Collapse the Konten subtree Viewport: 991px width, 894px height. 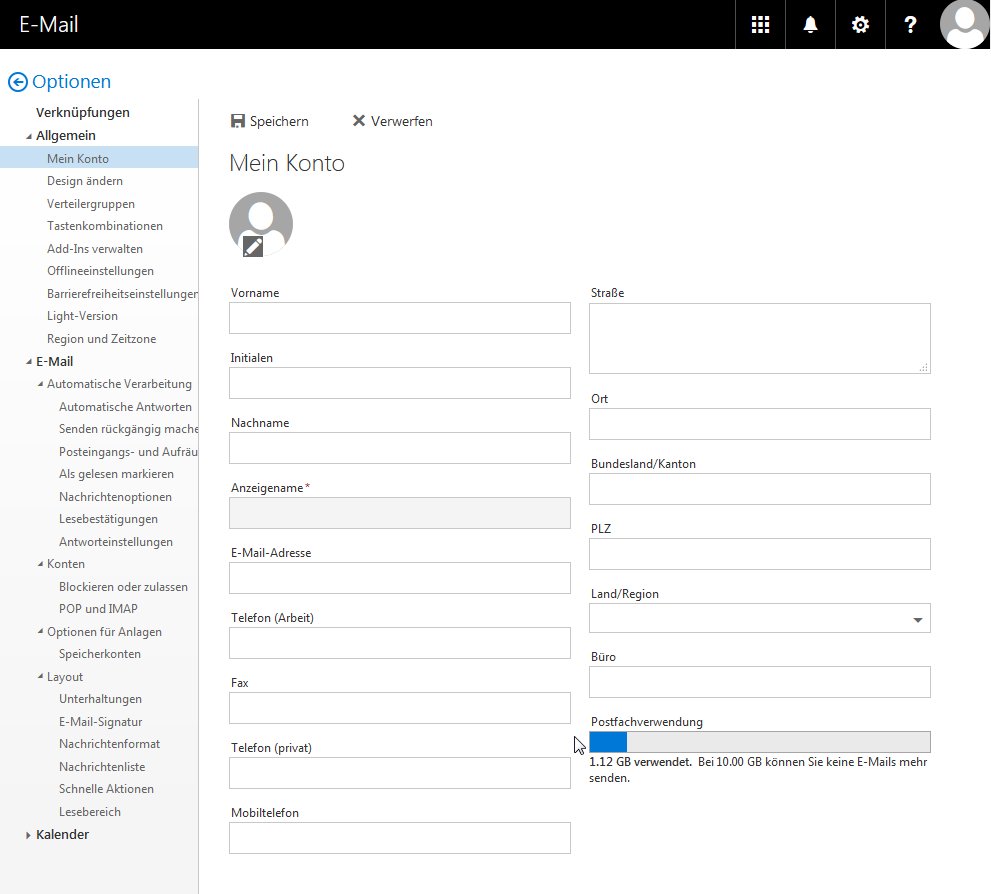pos(40,564)
